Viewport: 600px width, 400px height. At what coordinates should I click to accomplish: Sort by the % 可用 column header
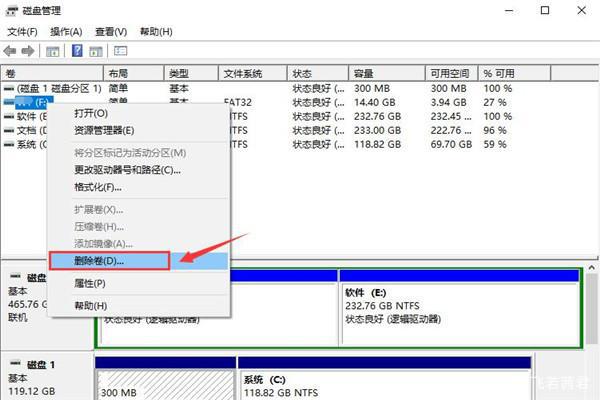(515, 73)
